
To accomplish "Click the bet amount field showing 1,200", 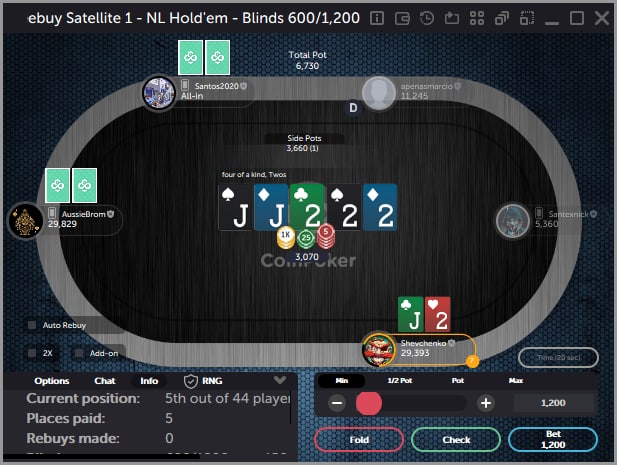I will (x=553, y=403).
